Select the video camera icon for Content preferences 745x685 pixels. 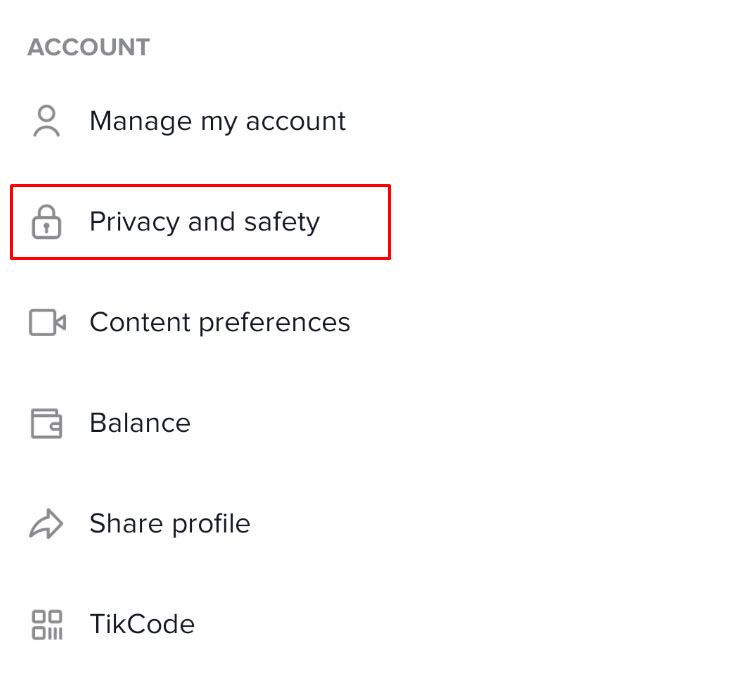47,322
